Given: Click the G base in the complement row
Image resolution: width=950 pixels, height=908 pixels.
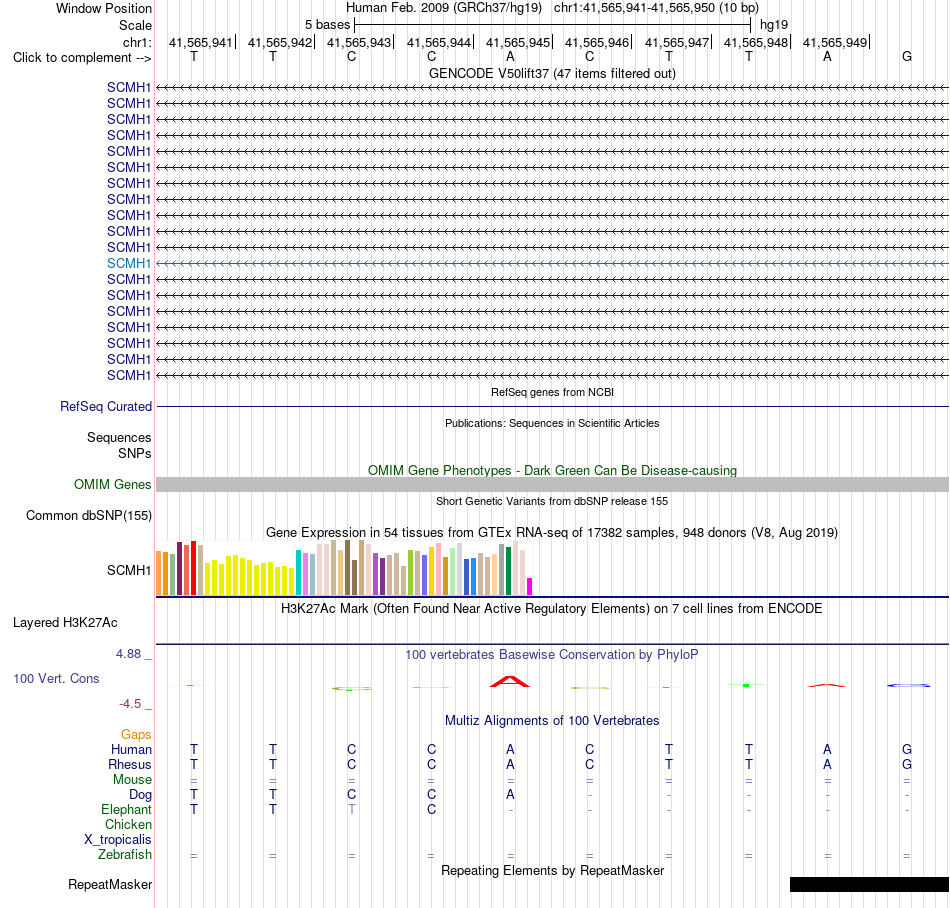Looking at the screenshot, I should pos(906,56).
